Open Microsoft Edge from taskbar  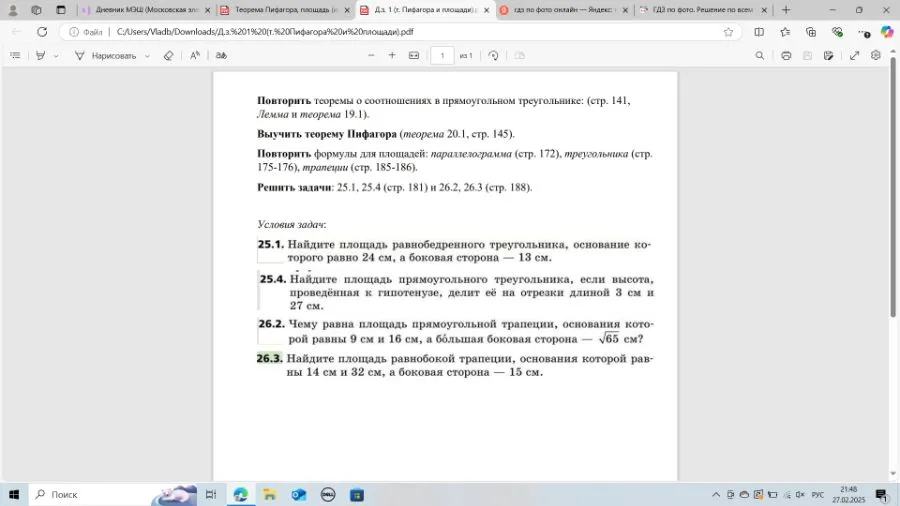click(240, 495)
